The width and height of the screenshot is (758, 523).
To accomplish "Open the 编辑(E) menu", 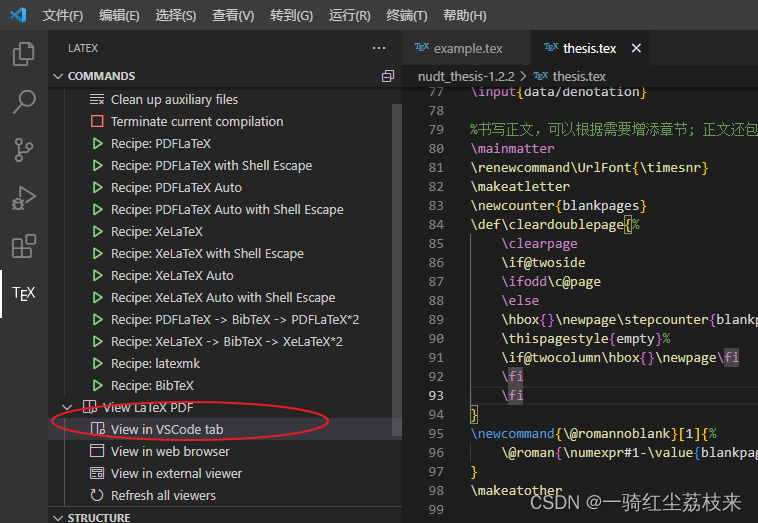I will (119, 15).
